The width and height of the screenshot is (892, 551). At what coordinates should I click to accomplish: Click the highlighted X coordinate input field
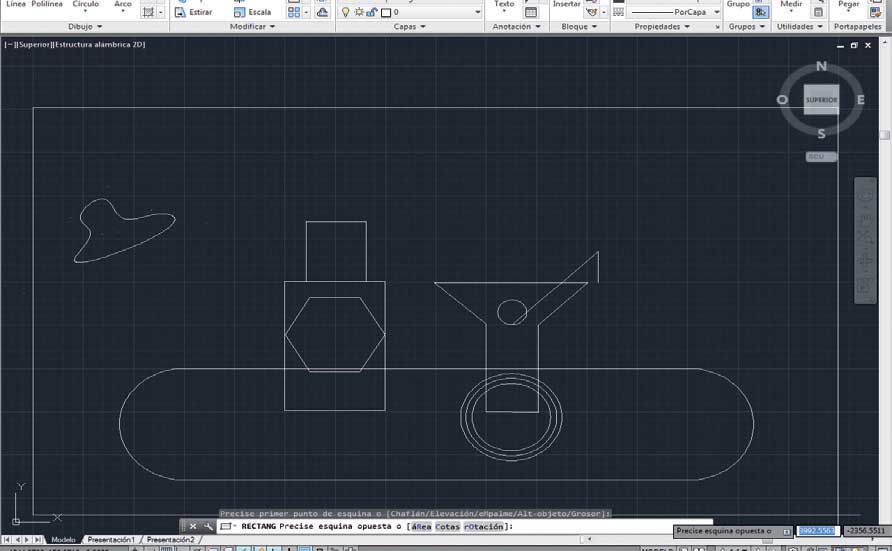point(817,531)
